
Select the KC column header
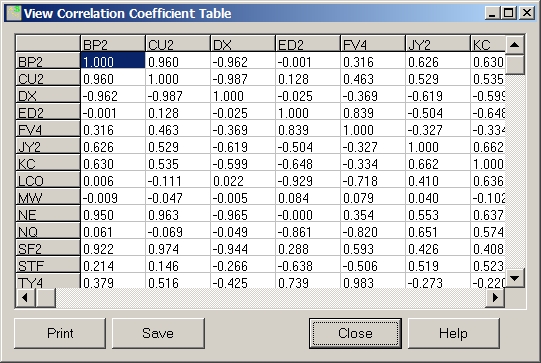point(488,44)
